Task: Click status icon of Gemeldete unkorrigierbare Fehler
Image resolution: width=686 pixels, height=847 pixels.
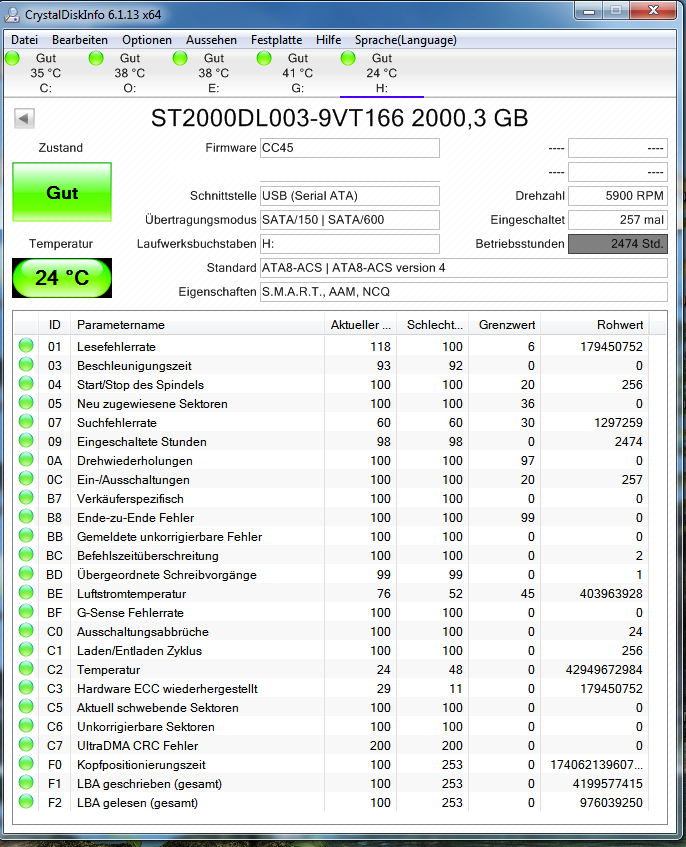Action: (x=26, y=536)
